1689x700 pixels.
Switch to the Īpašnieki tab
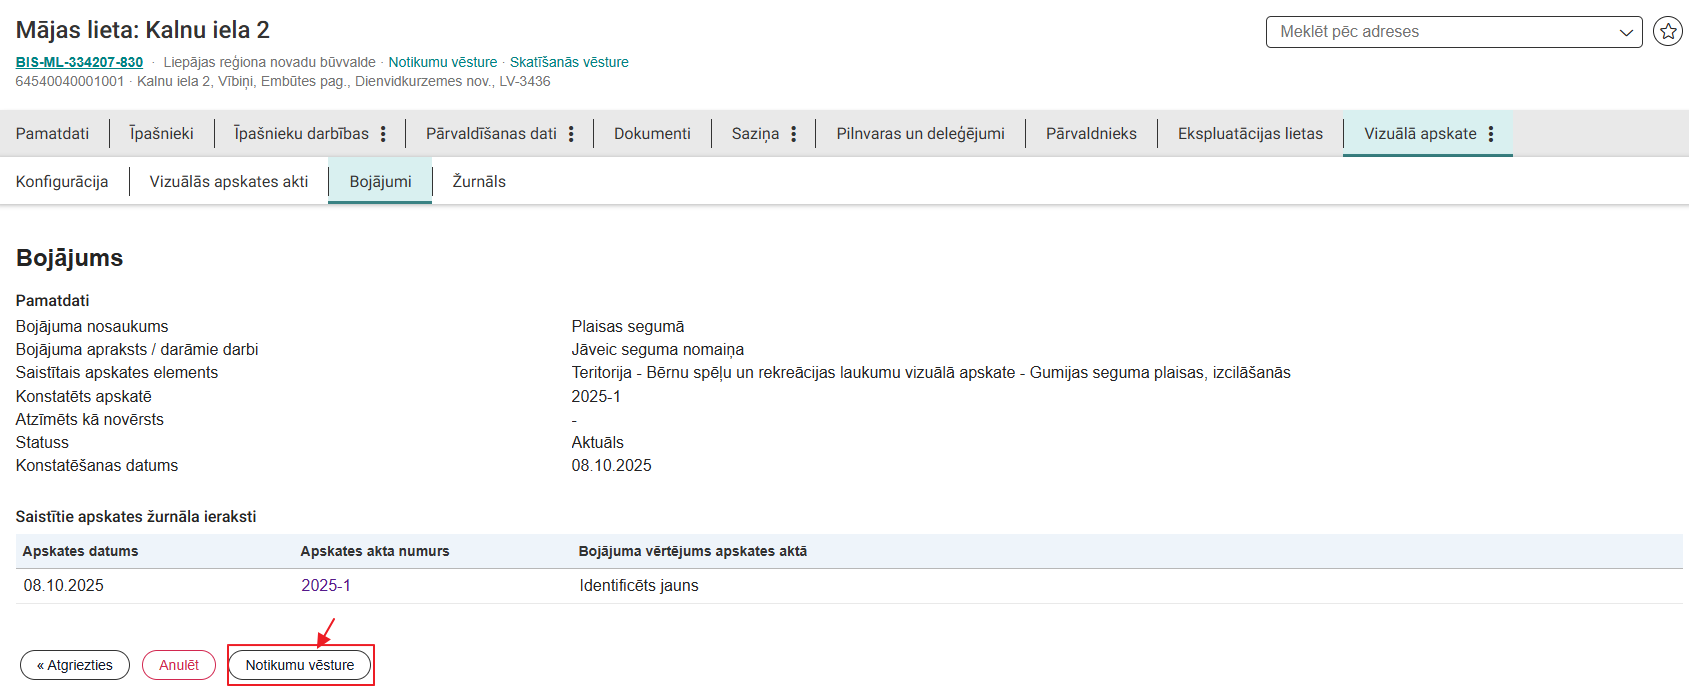(161, 134)
